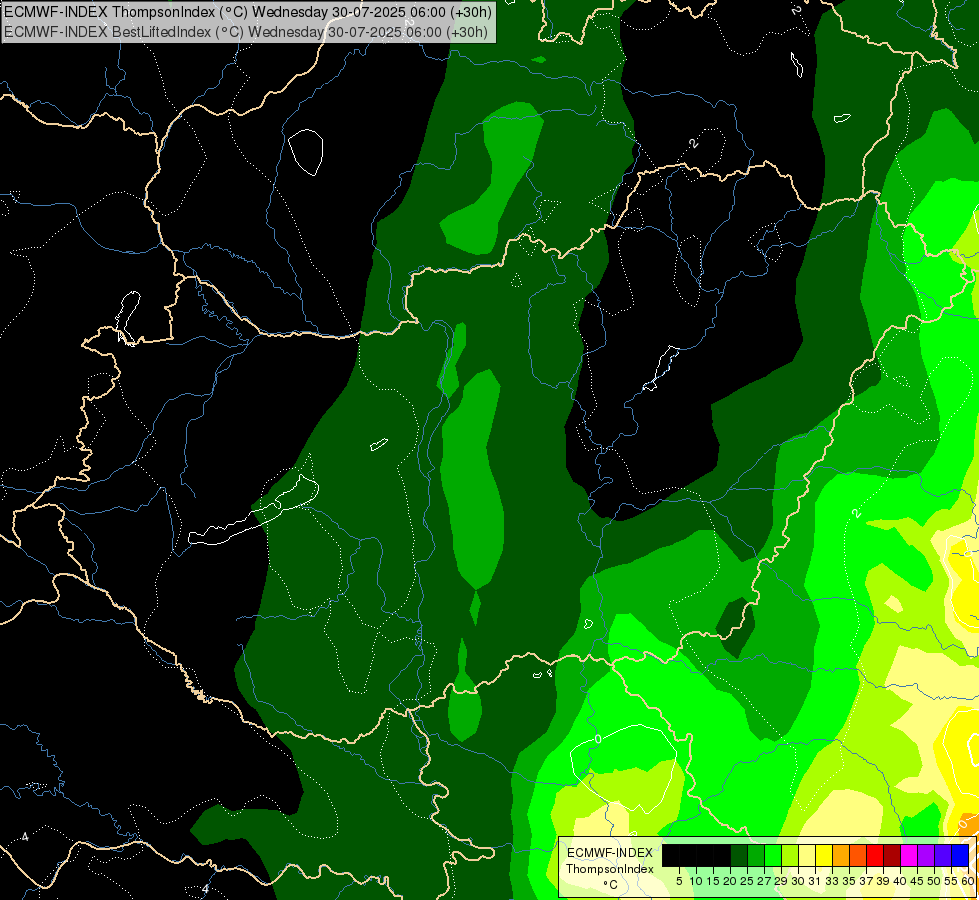Click the legend tick value '31'
Viewport: 979px width, 900px height.
pyautogui.click(x=815, y=881)
